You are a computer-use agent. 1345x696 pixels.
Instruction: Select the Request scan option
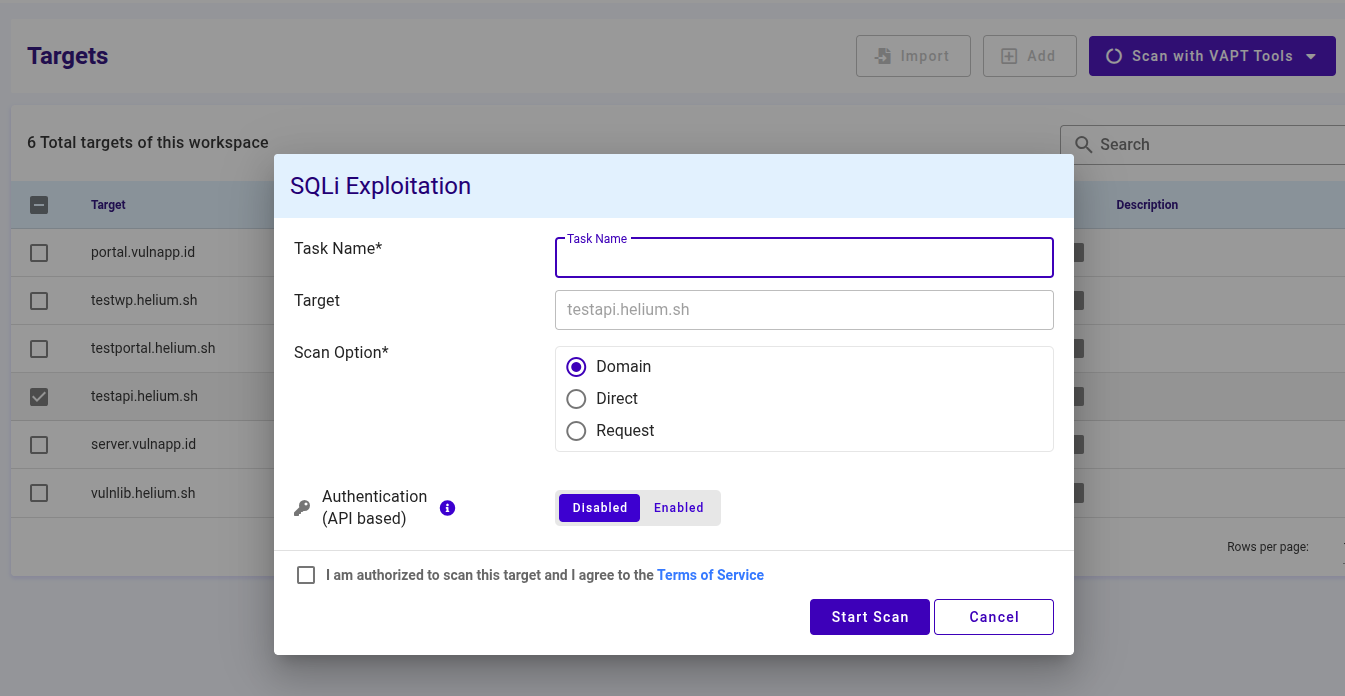click(x=576, y=431)
